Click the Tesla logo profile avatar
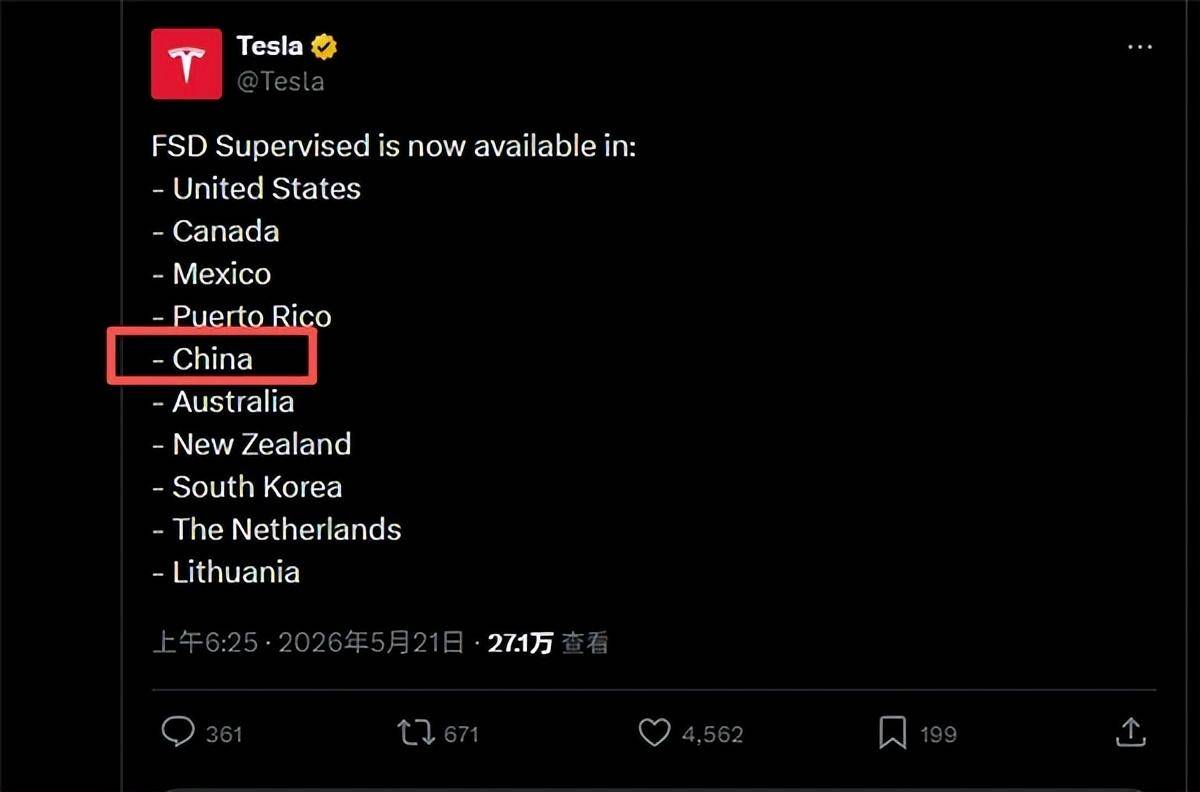Viewport: 1200px width, 792px height. tap(186, 64)
